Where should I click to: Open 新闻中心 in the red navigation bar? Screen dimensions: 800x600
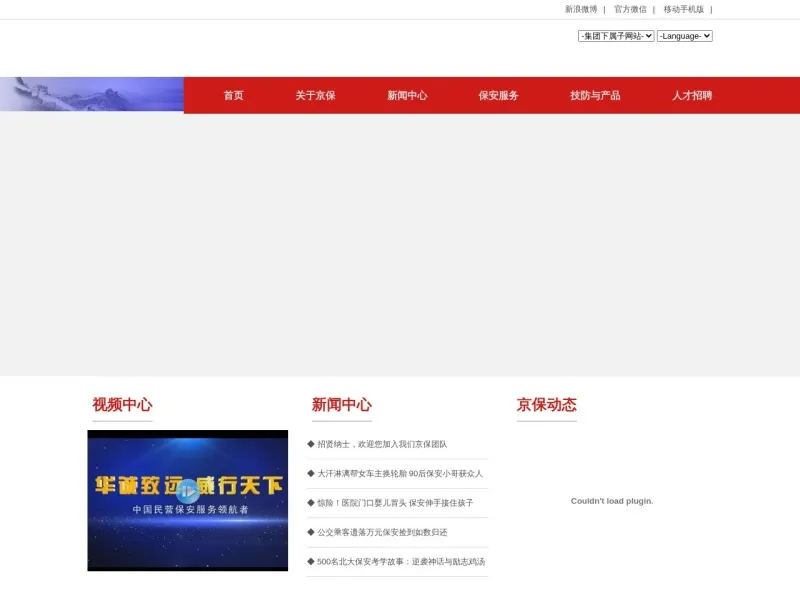[x=407, y=95]
